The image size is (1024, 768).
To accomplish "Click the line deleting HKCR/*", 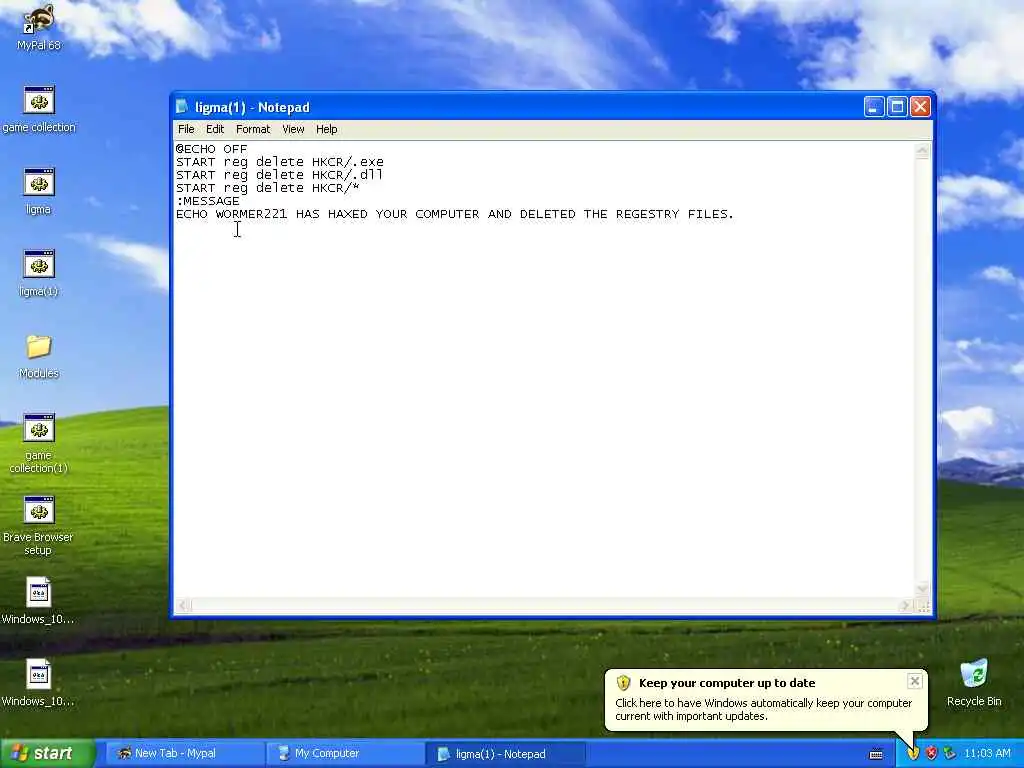I will pos(268,188).
